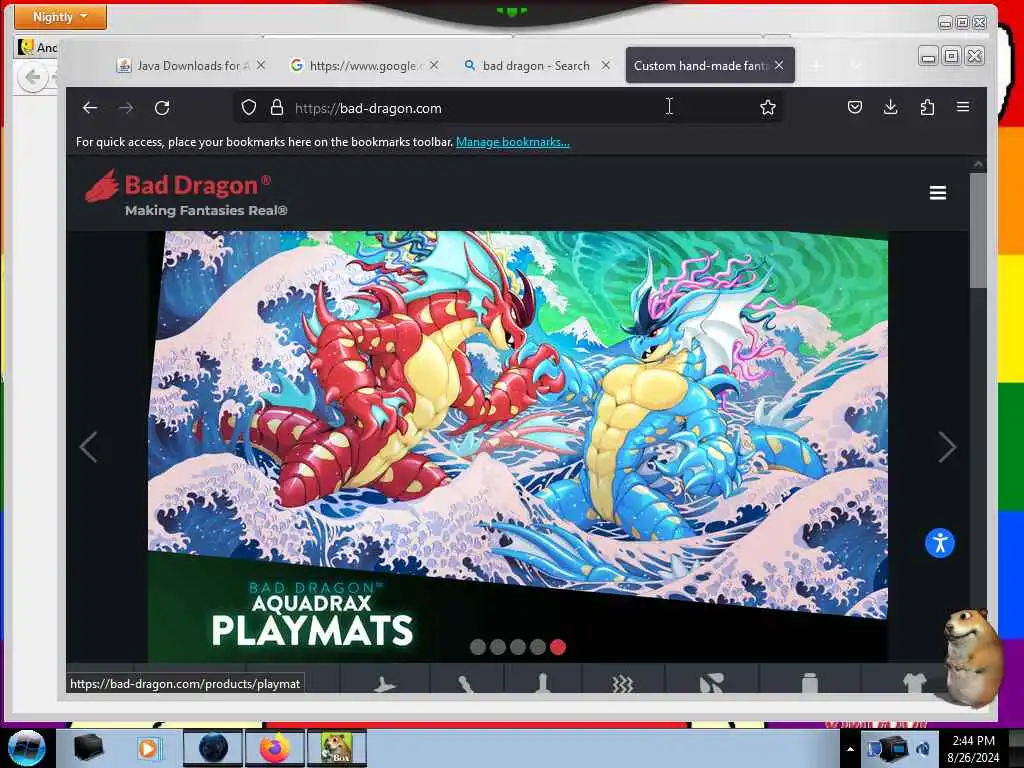Open the Downloads panel

(x=890, y=107)
